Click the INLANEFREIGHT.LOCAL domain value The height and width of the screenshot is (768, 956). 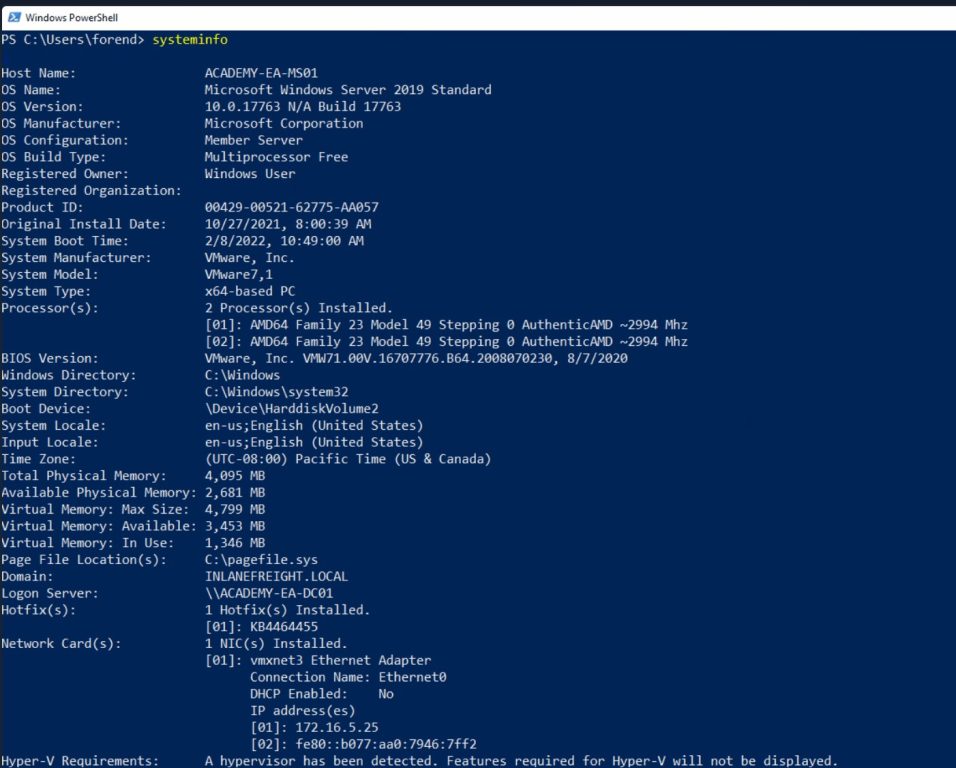coord(276,577)
